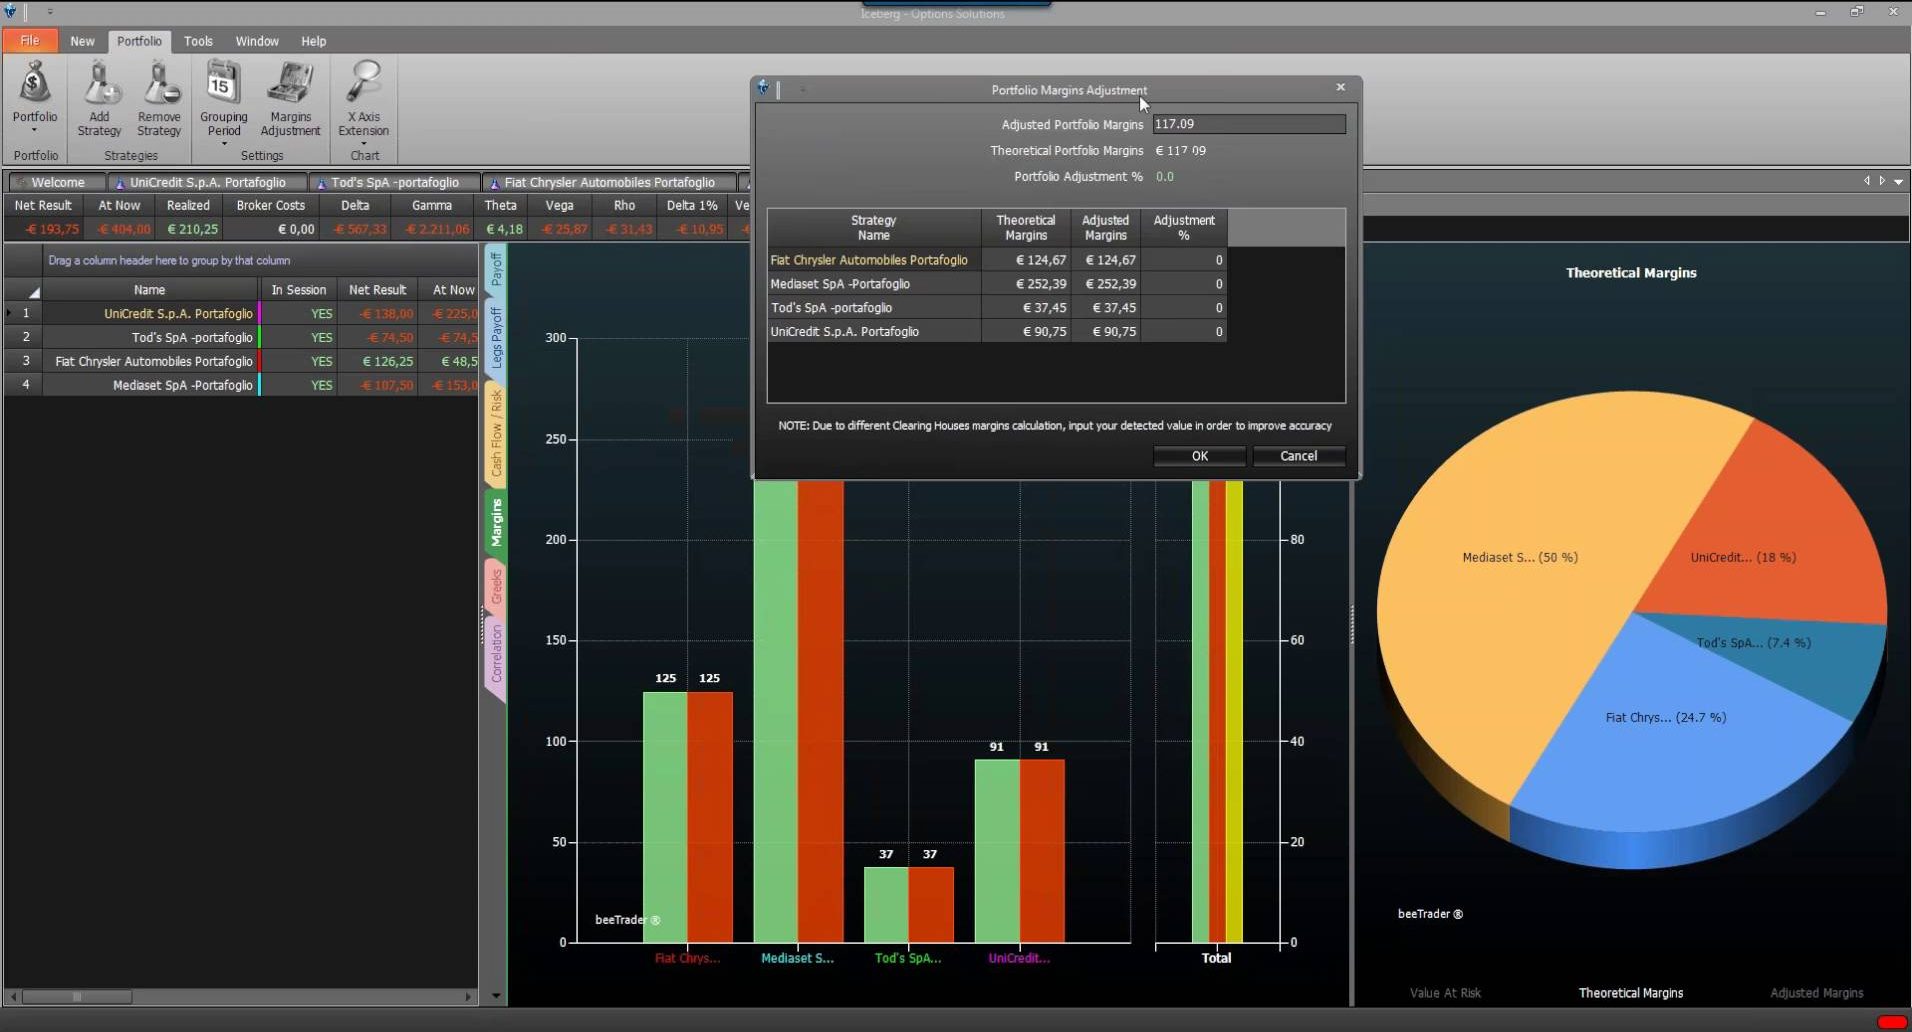
Task: Expand the X Axis Extension dropdown arrow
Action: pos(363,144)
